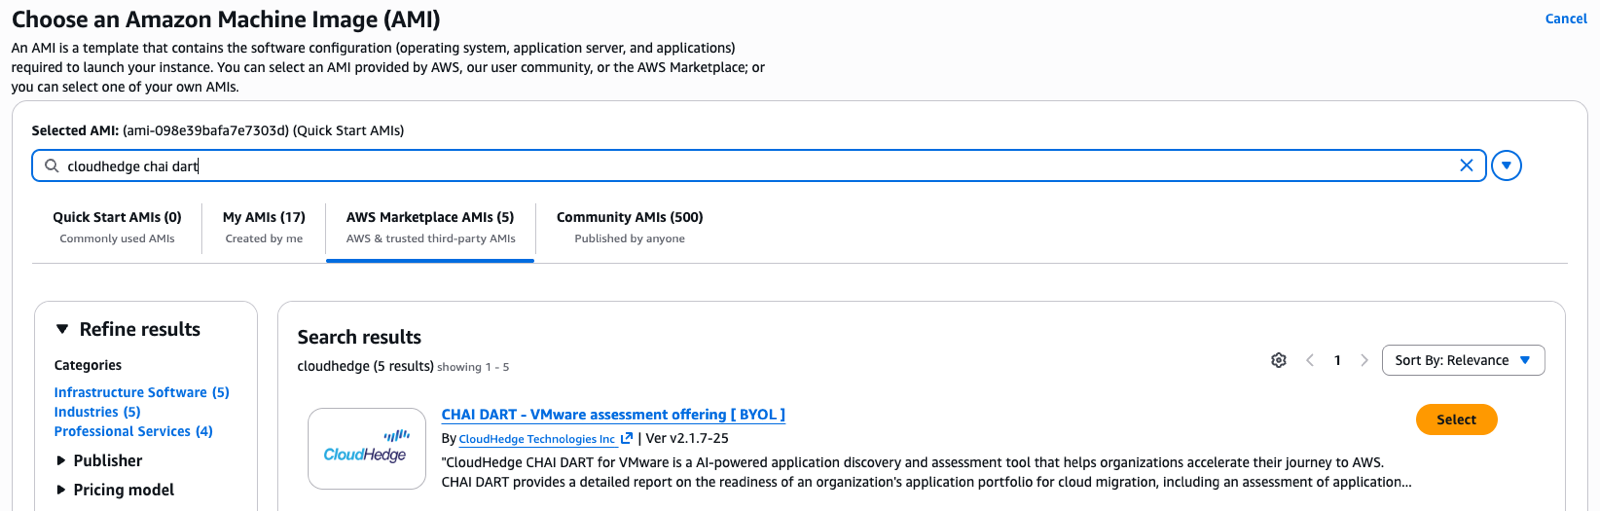The height and width of the screenshot is (511, 1600).
Task: Click the AMI search input field
Action: tap(758, 166)
